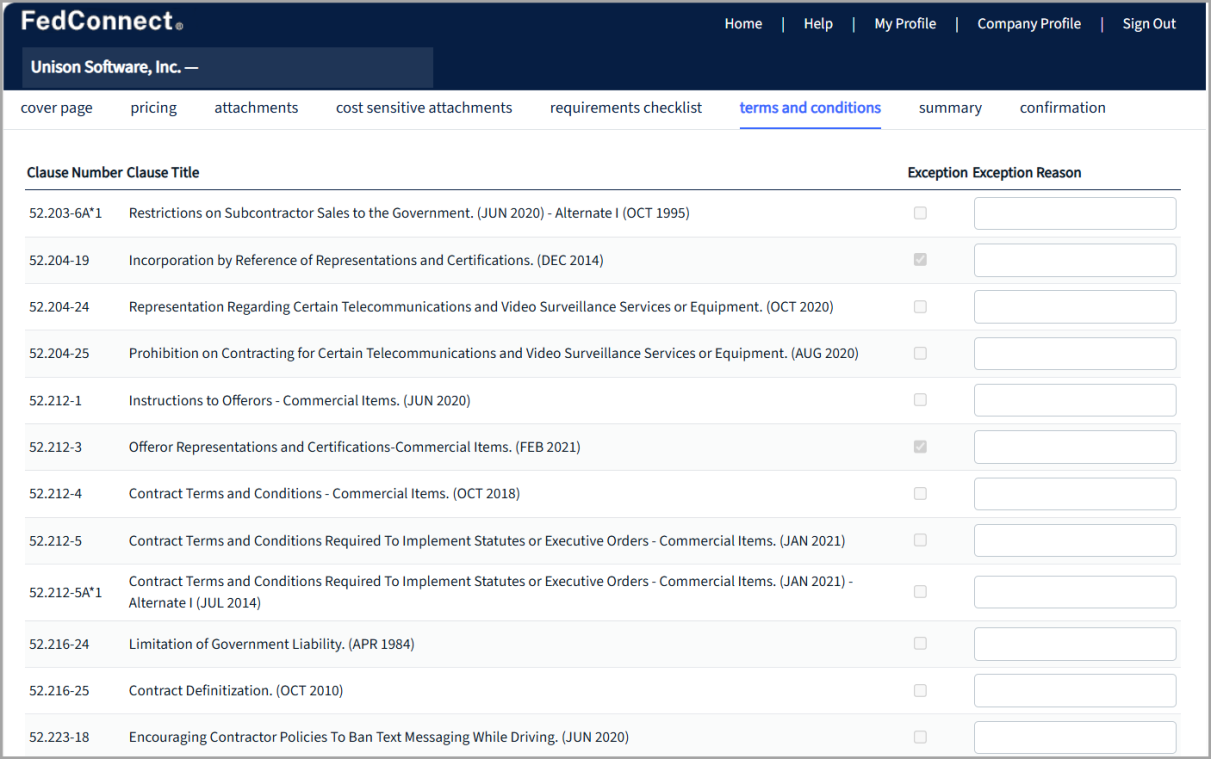Check Exception box for clause 52.204-24
The height and width of the screenshot is (759, 1211).
(x=920, y=307)
